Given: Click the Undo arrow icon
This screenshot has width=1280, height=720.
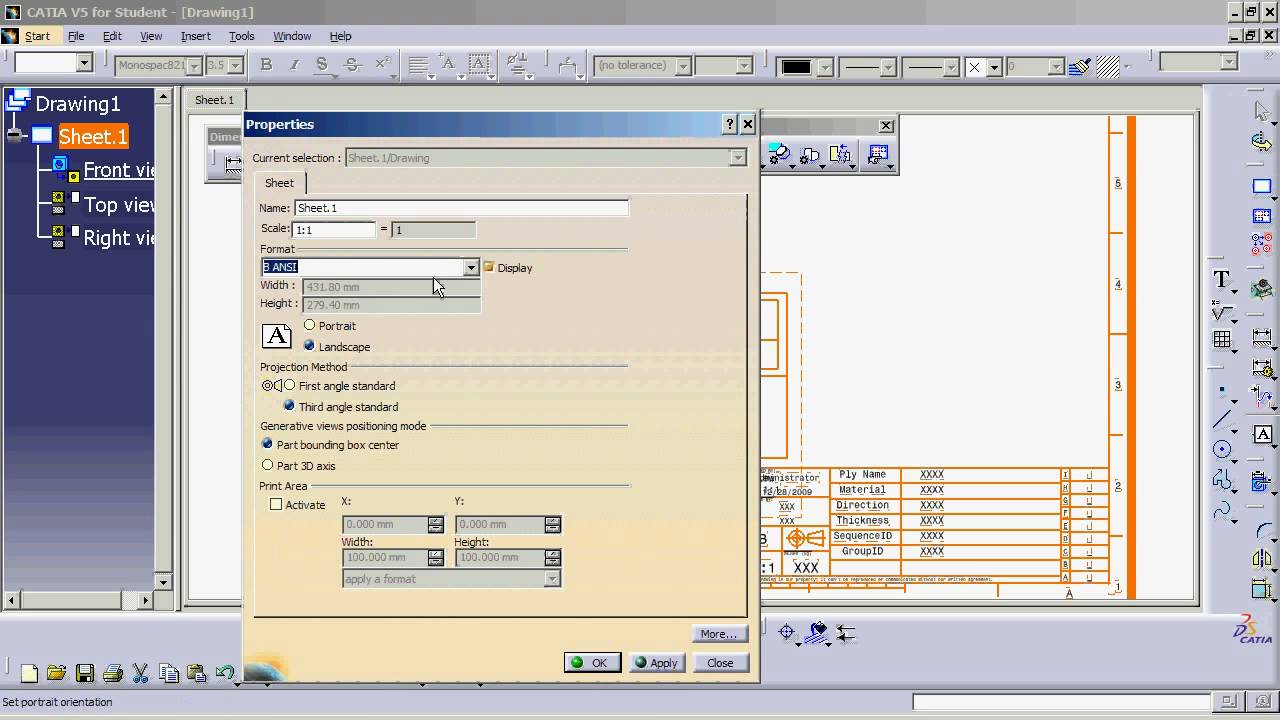Looking at the screenshot, I should 225,673.
